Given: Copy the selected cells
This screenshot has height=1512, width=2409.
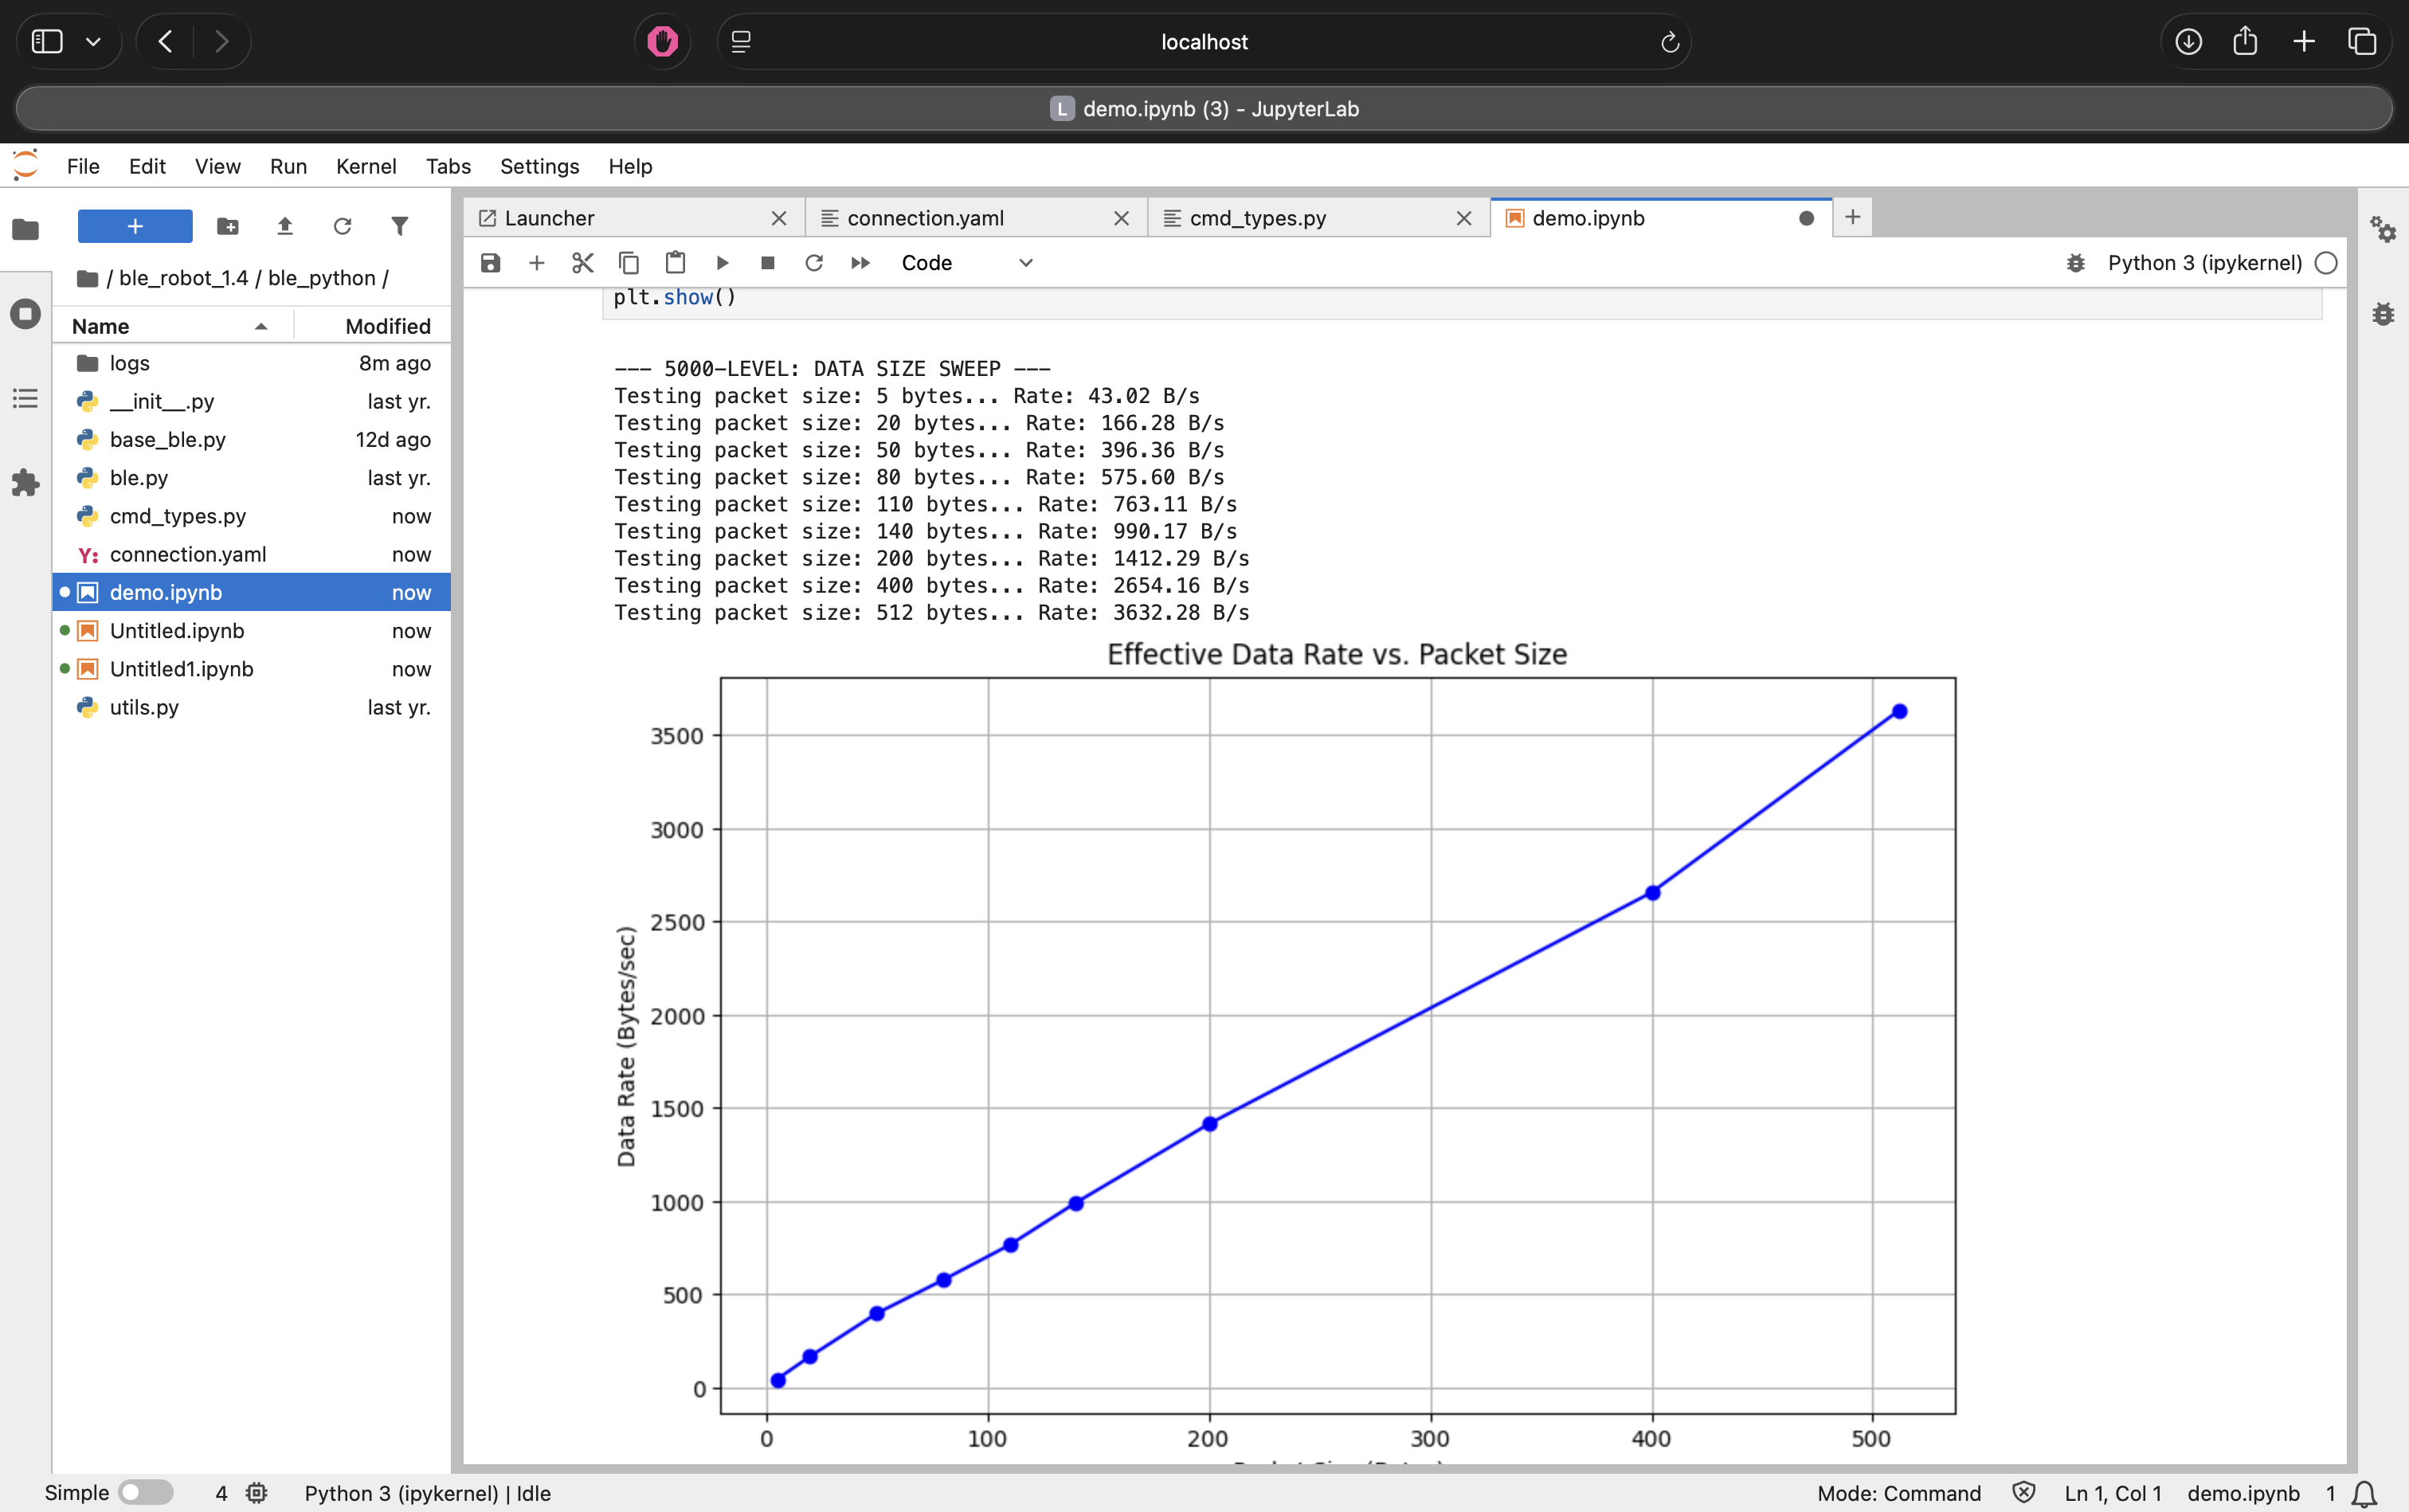Looking at the screenshot, I should (x=629, y=263).
